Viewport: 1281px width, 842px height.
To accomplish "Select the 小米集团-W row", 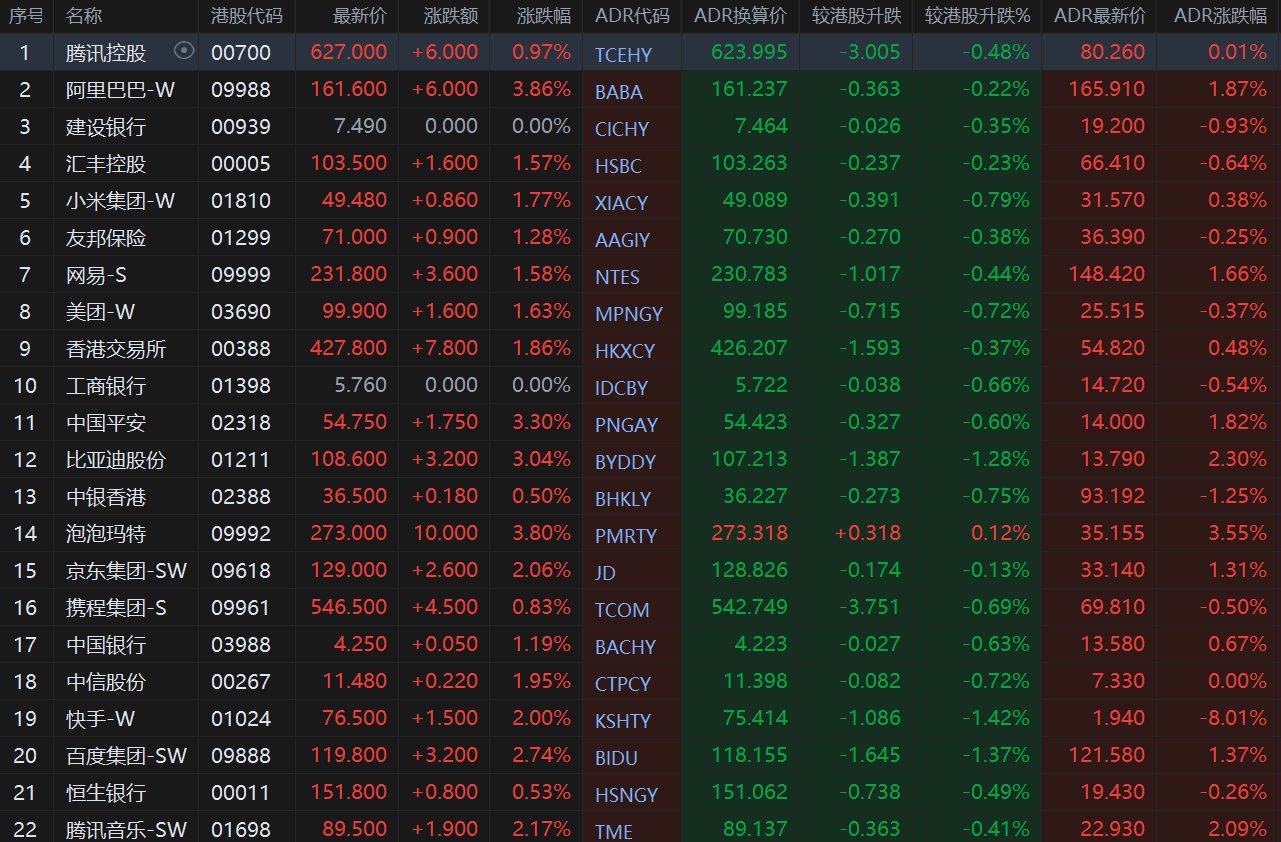I will [x=120, y=200].
